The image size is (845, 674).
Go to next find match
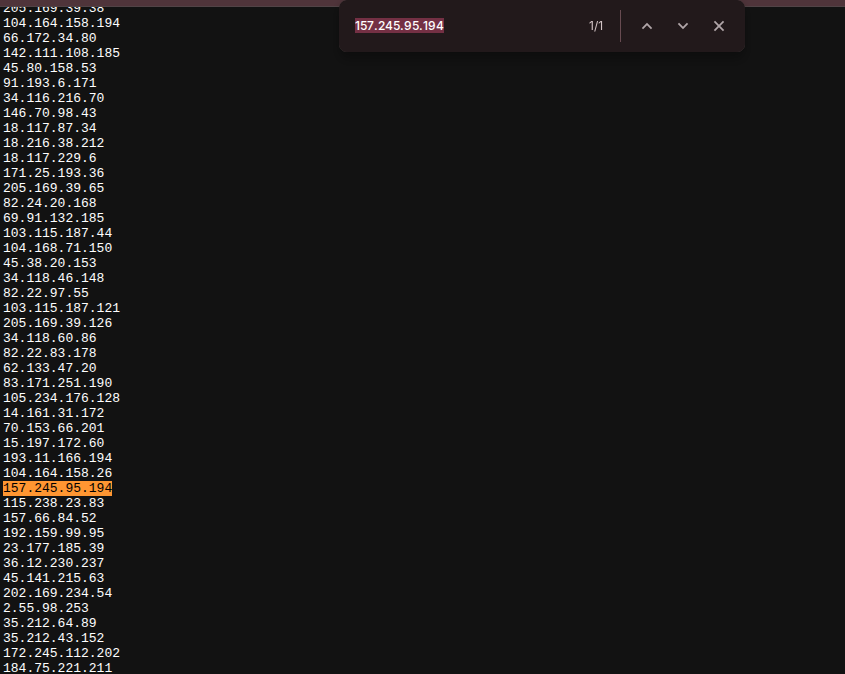tap(683, 26)
